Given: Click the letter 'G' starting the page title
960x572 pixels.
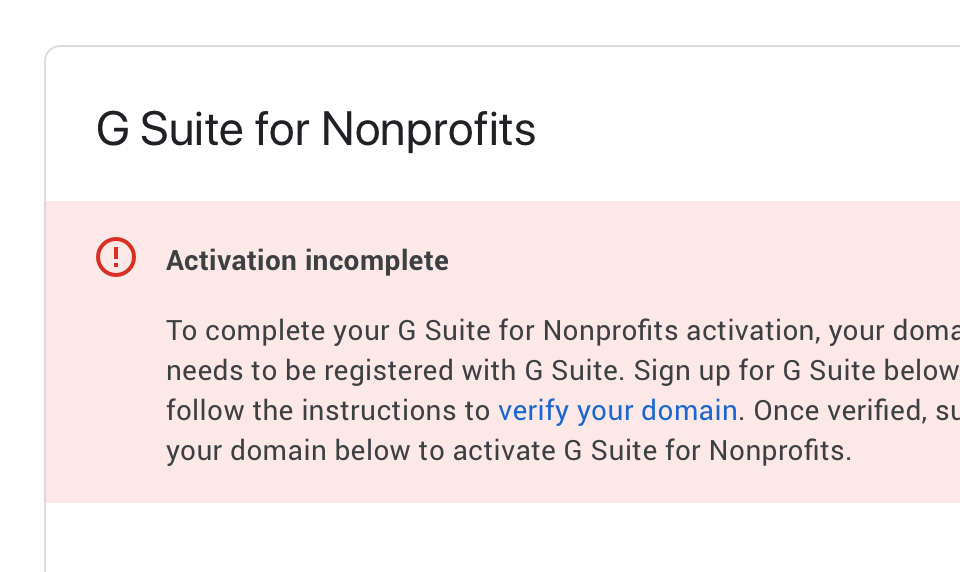Looking at the screenshot, I should 113,129.
